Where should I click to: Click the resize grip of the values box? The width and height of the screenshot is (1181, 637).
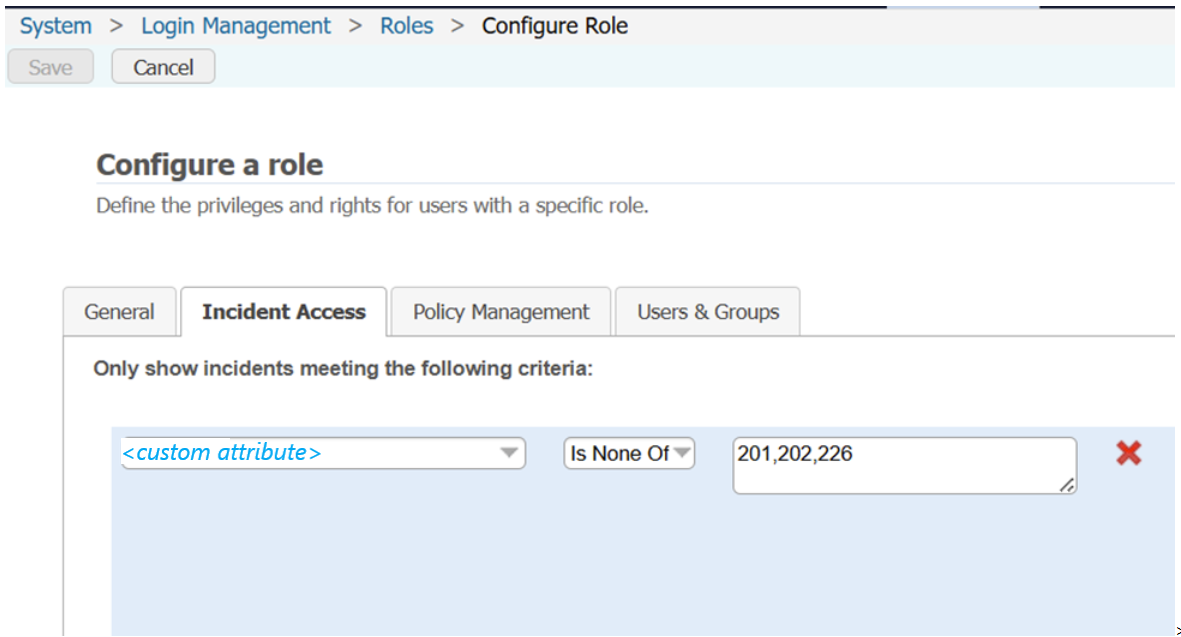pos(1067,485)
